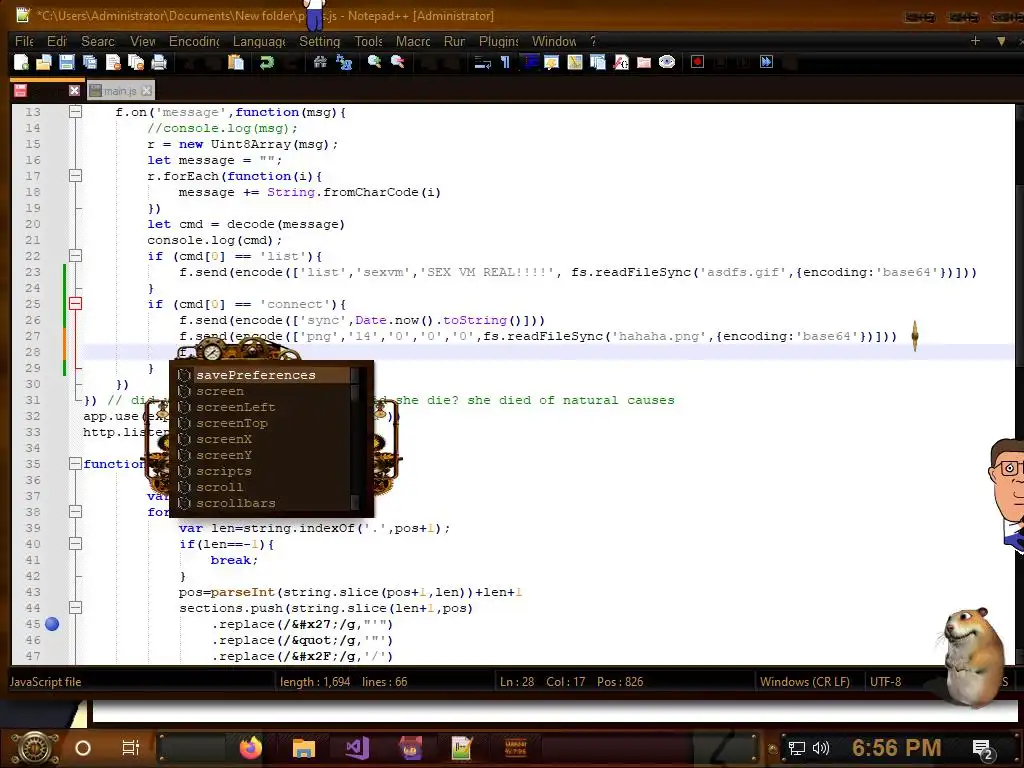Collapse the forEach fold at line 17
The image size is (1024, 768).
[x=75, y=176]
